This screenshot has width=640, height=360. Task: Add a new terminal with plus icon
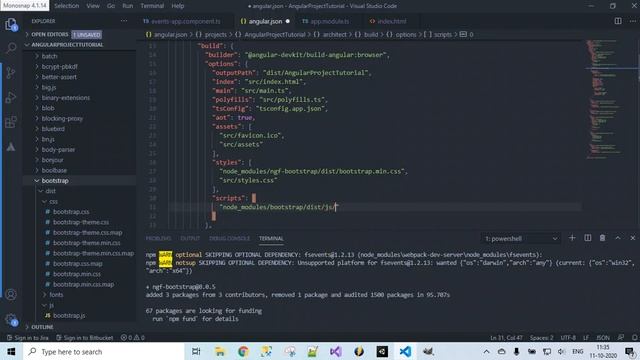click(x=572, y=238)
